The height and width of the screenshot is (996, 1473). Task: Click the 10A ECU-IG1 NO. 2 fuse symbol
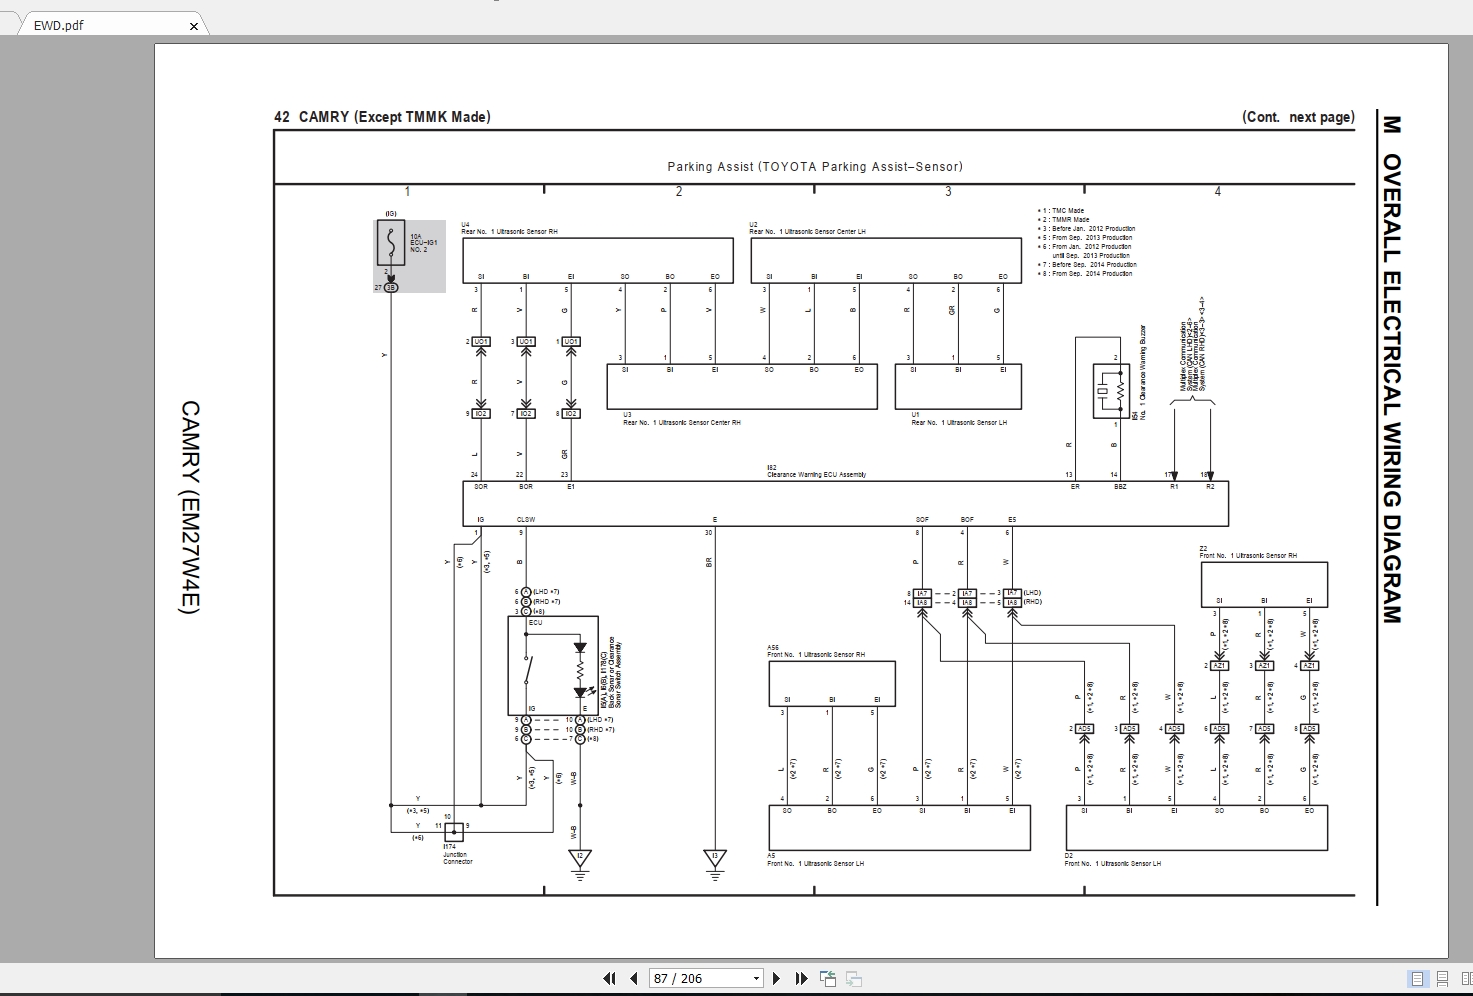pos(390,243)
